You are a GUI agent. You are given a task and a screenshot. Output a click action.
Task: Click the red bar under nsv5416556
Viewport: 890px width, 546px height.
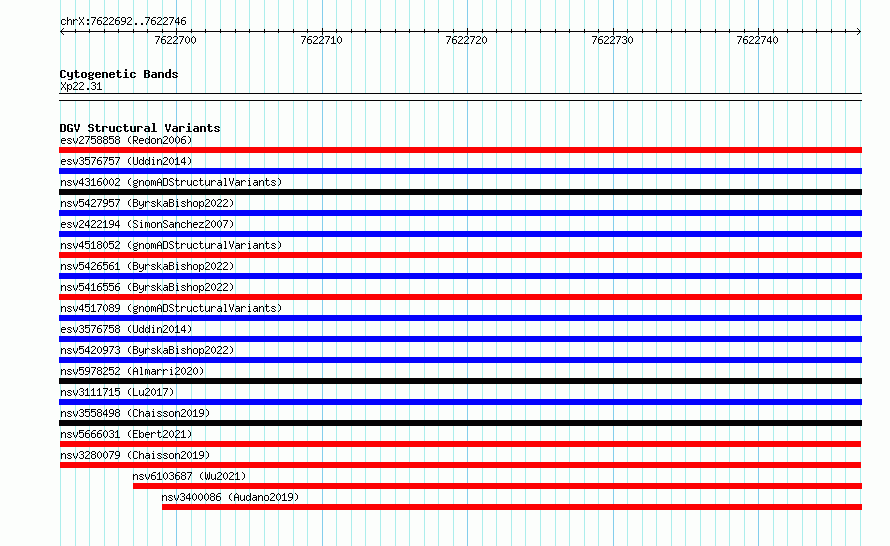pos(460,297)
